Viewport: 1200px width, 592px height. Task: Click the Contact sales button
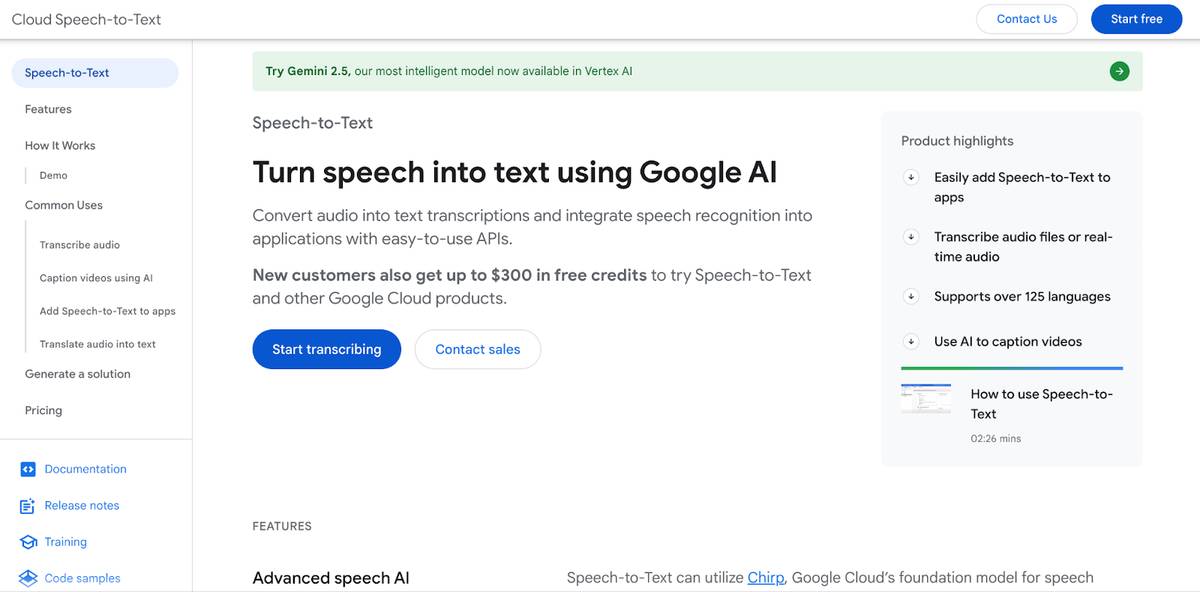click(x=478, y=349)
